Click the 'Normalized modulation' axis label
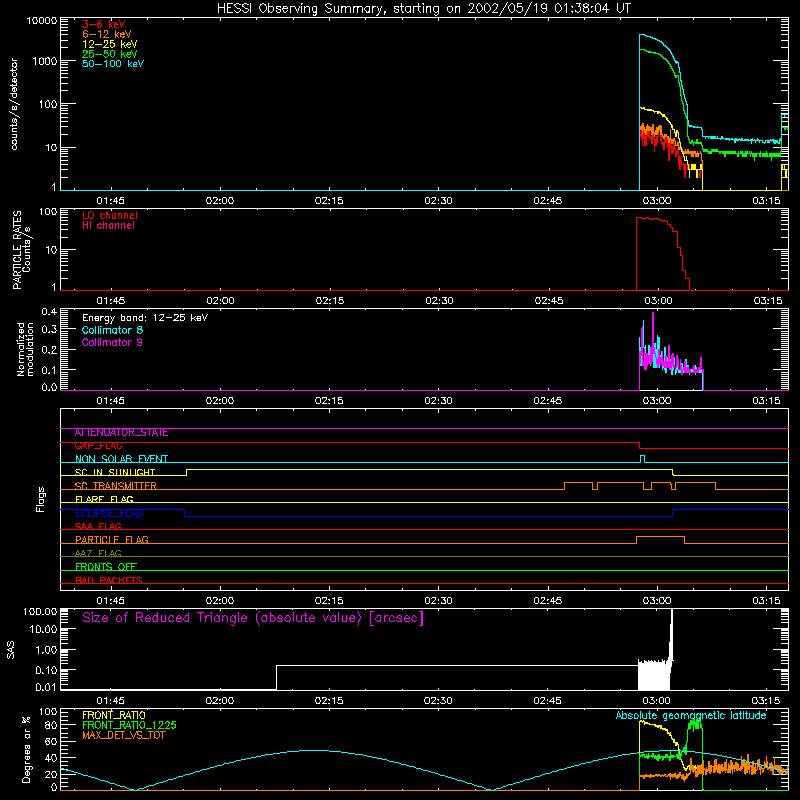 pyautogui.click(x=25, y=349)
